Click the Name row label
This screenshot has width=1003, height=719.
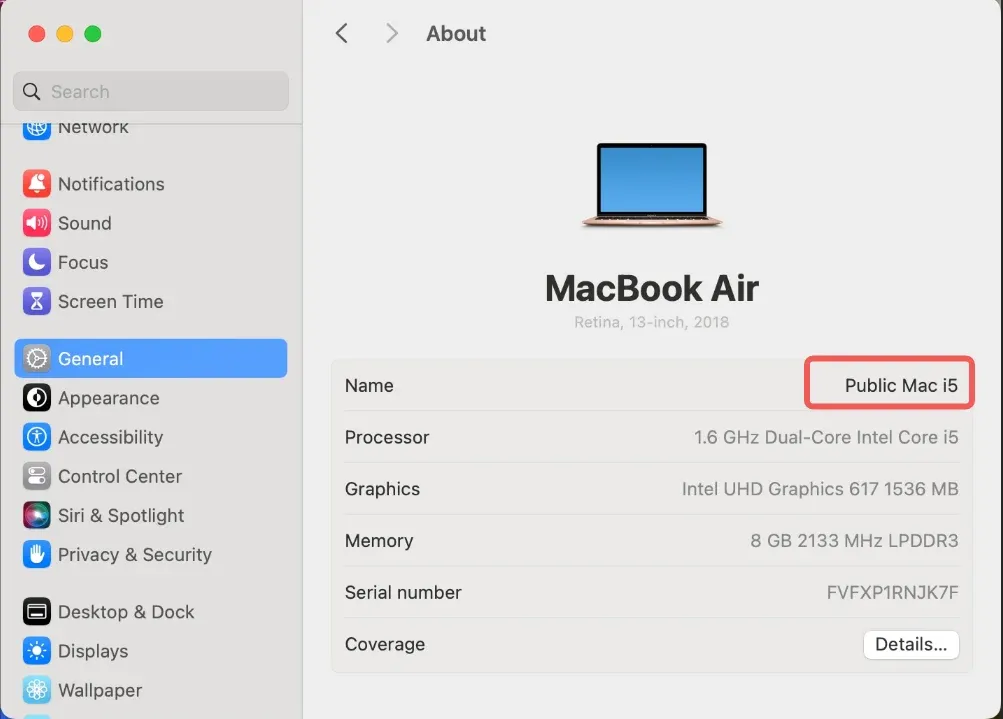tap(369, 386)
